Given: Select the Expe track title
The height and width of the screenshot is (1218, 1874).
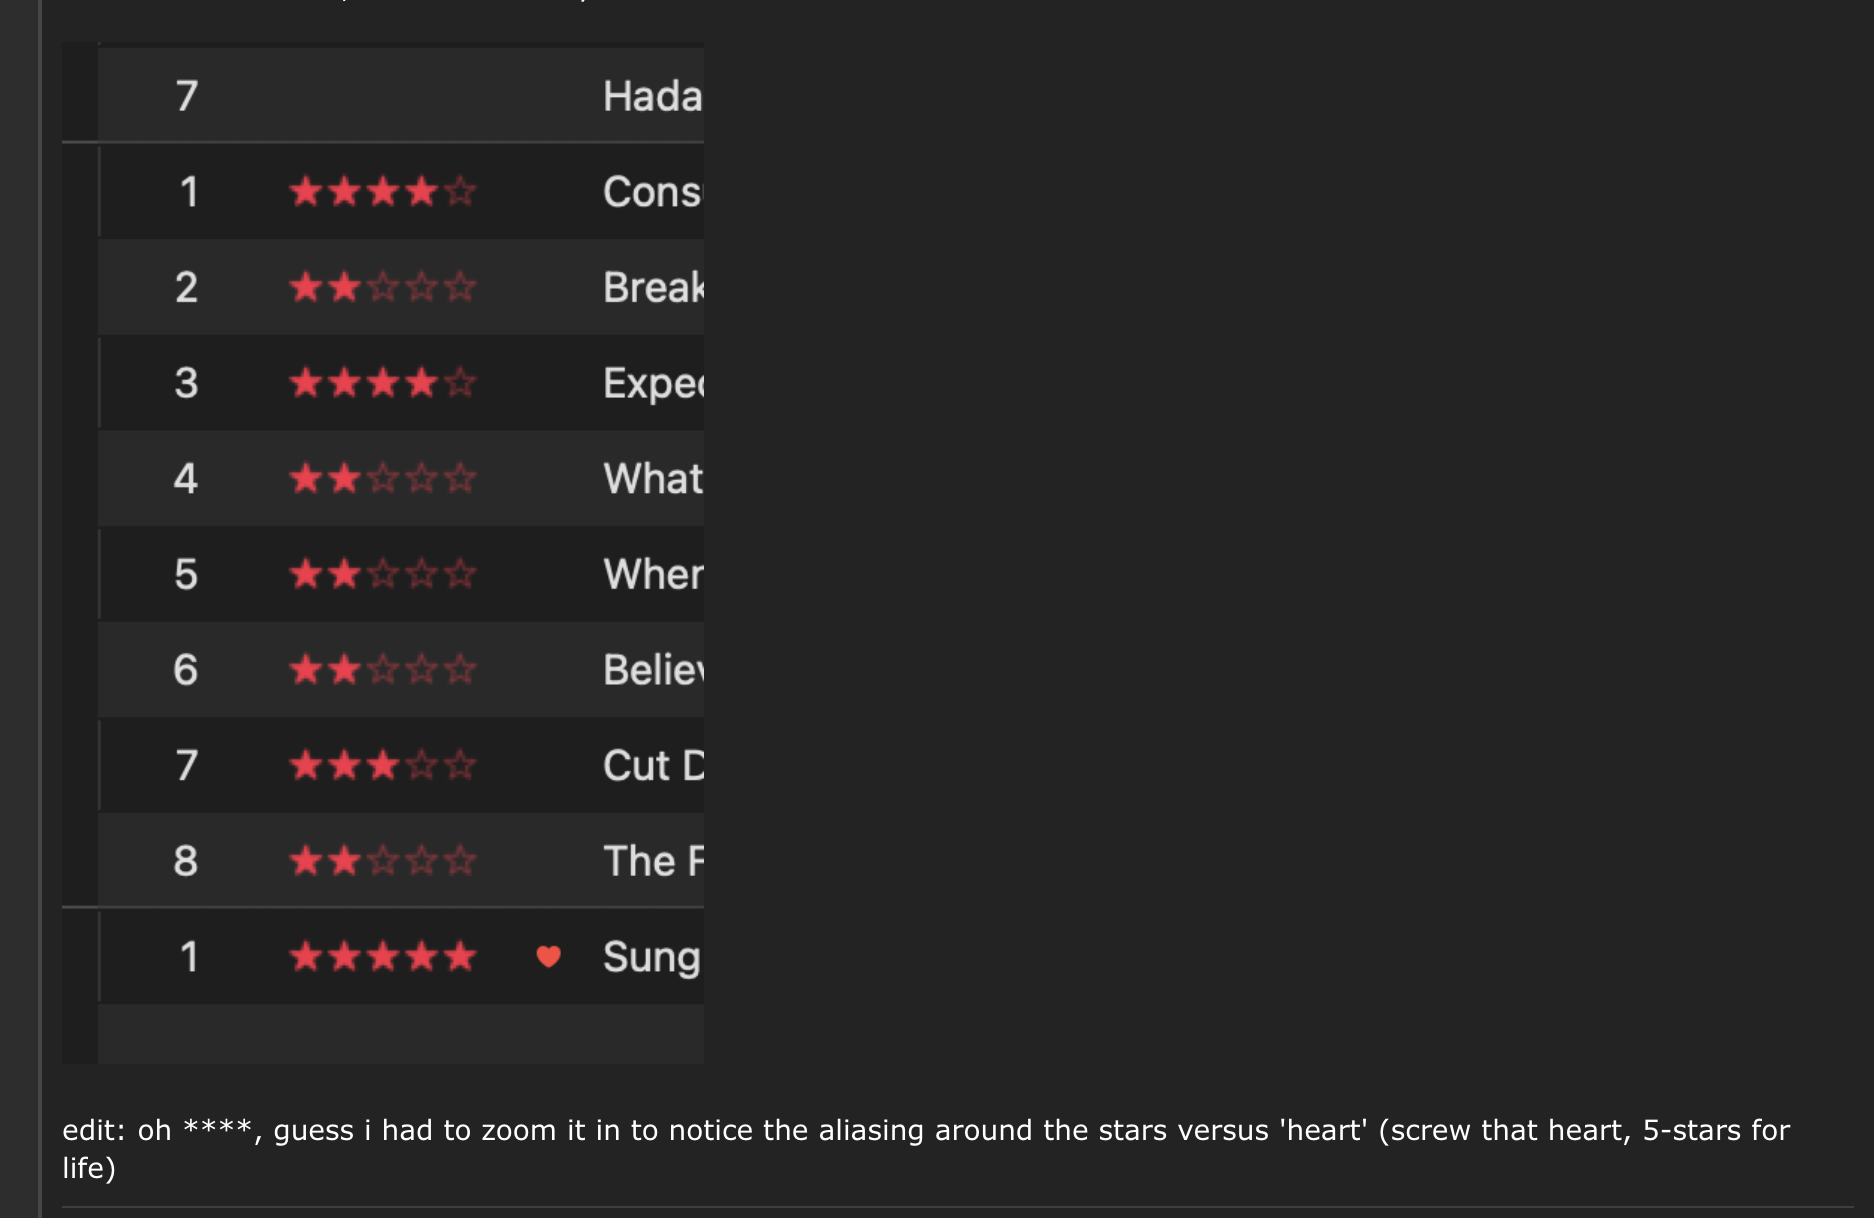Looking at the screenshot, I should click(x=653, y=383).
